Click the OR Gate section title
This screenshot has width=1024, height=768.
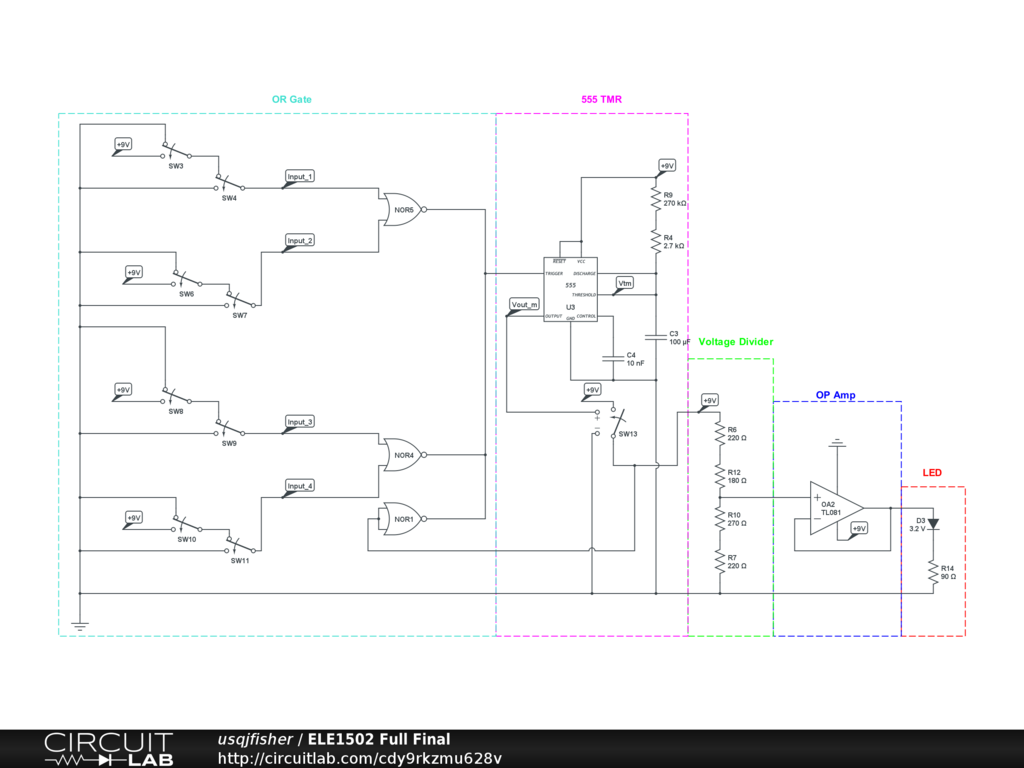[291, 100]
